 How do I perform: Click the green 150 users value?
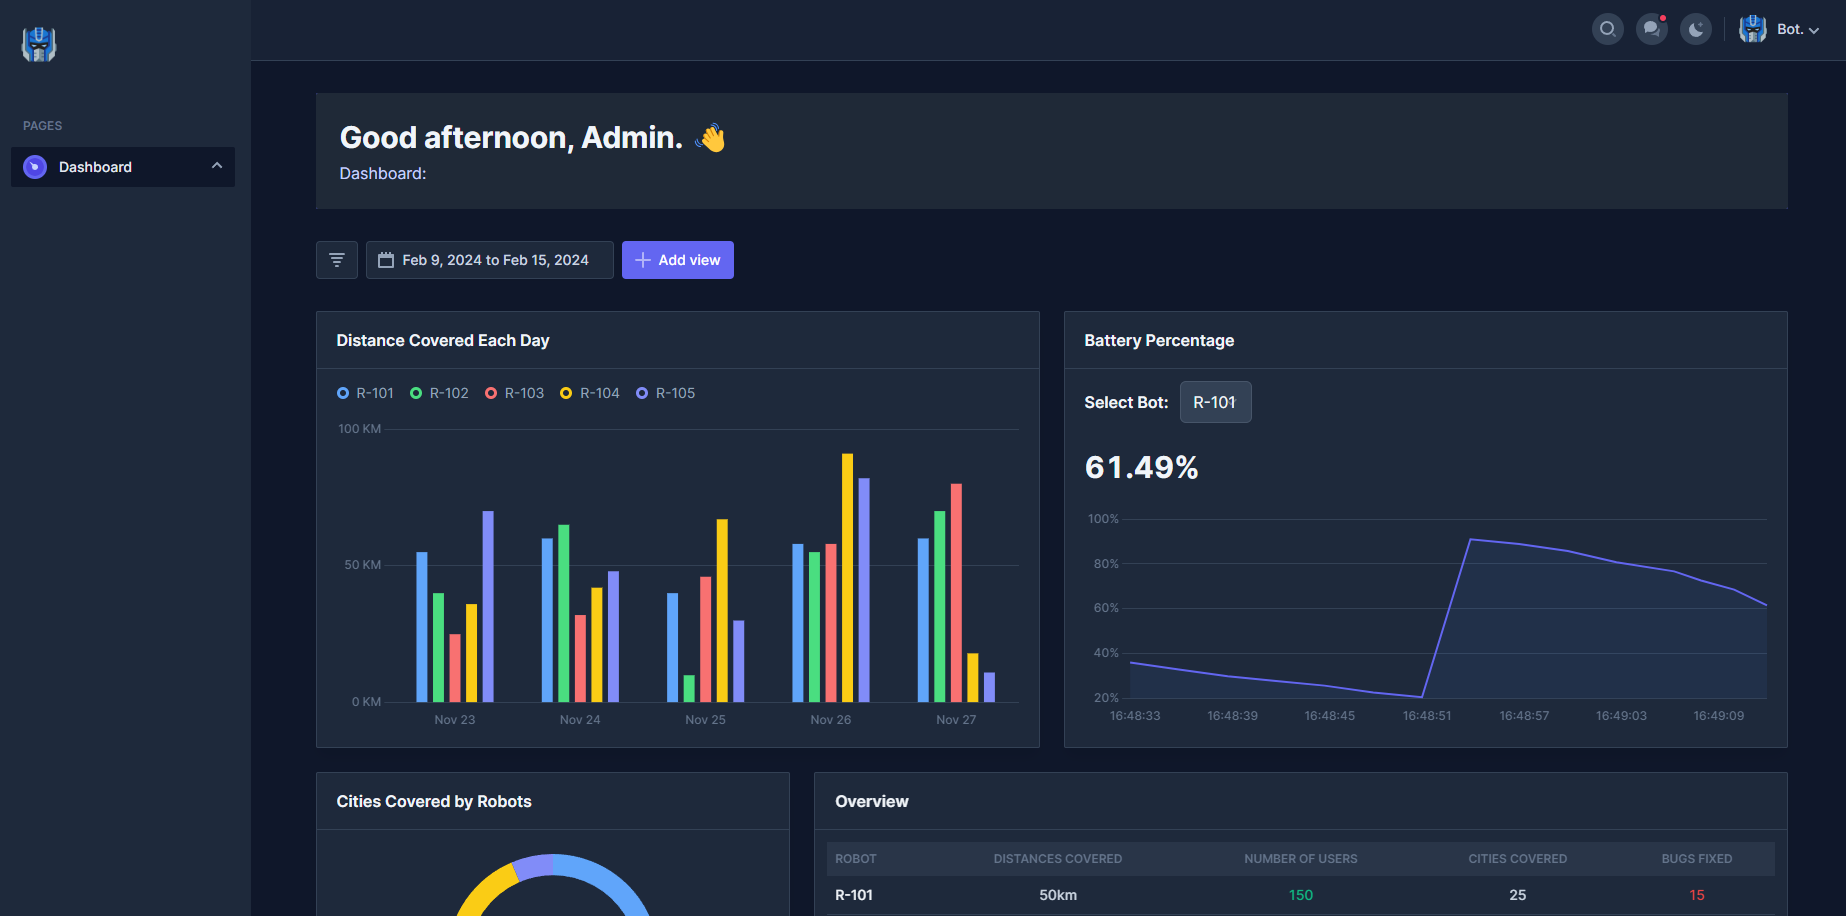(1301, 895)
